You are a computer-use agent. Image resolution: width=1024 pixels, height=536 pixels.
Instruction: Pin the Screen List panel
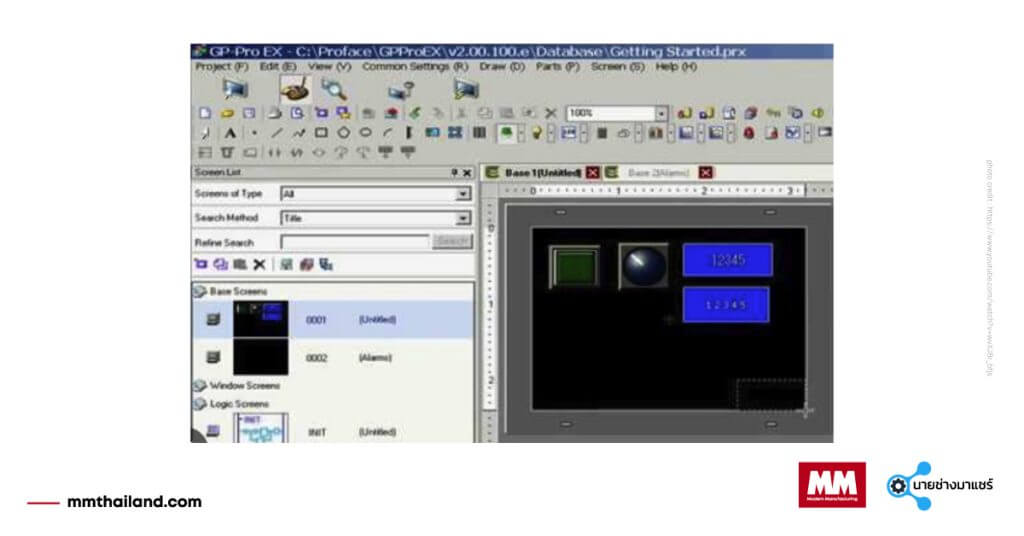[x=454, y=173]
